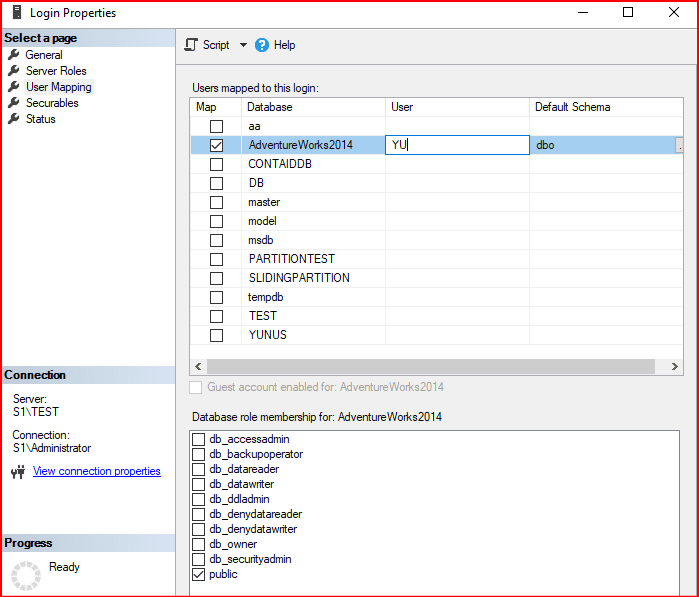Click the Server Roles wrench icon

14,71
